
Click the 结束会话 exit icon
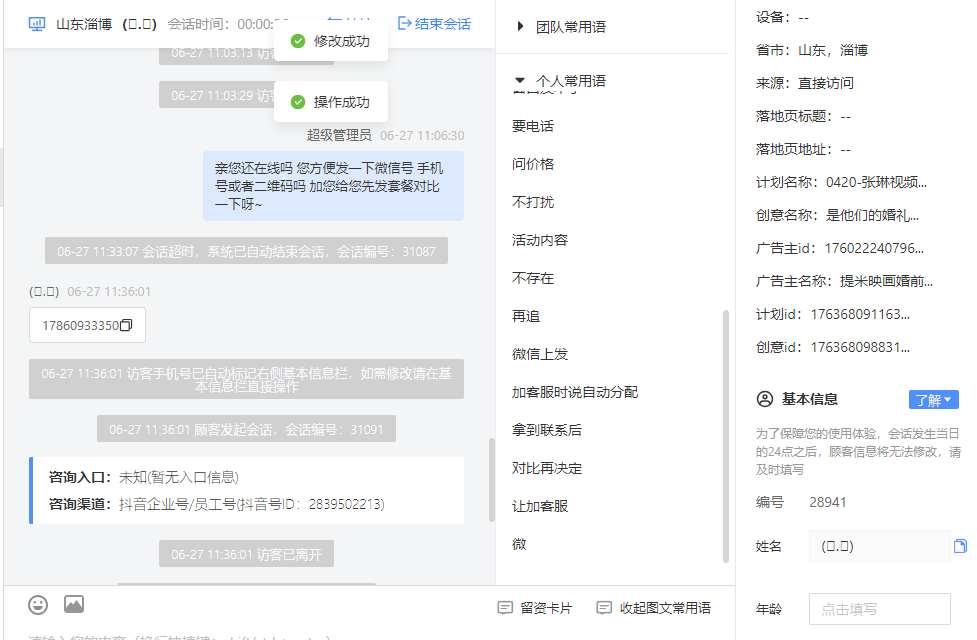click(404, 24)
